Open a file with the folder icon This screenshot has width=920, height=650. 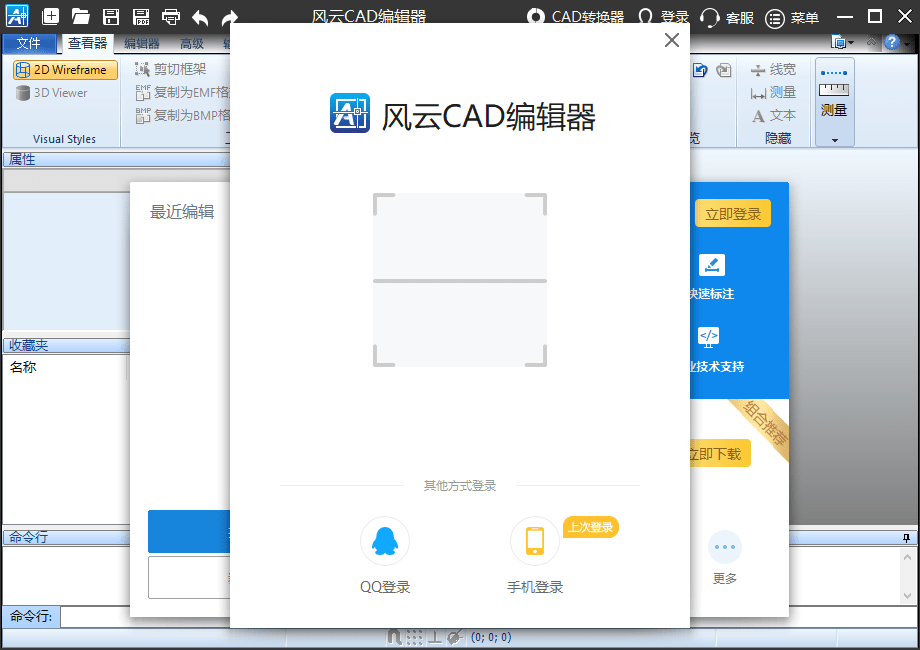80,16
